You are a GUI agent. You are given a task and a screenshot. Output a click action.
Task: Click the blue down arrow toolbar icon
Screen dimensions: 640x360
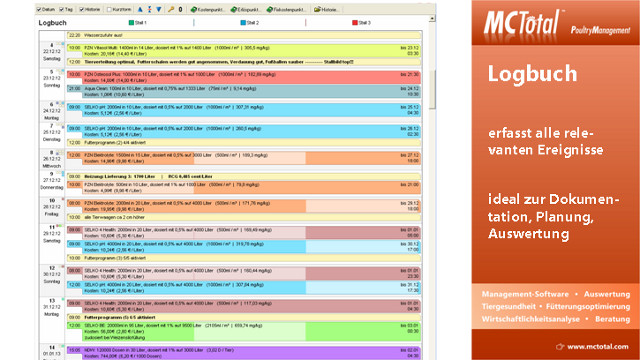pyautogui.click(x=159, y=9)
